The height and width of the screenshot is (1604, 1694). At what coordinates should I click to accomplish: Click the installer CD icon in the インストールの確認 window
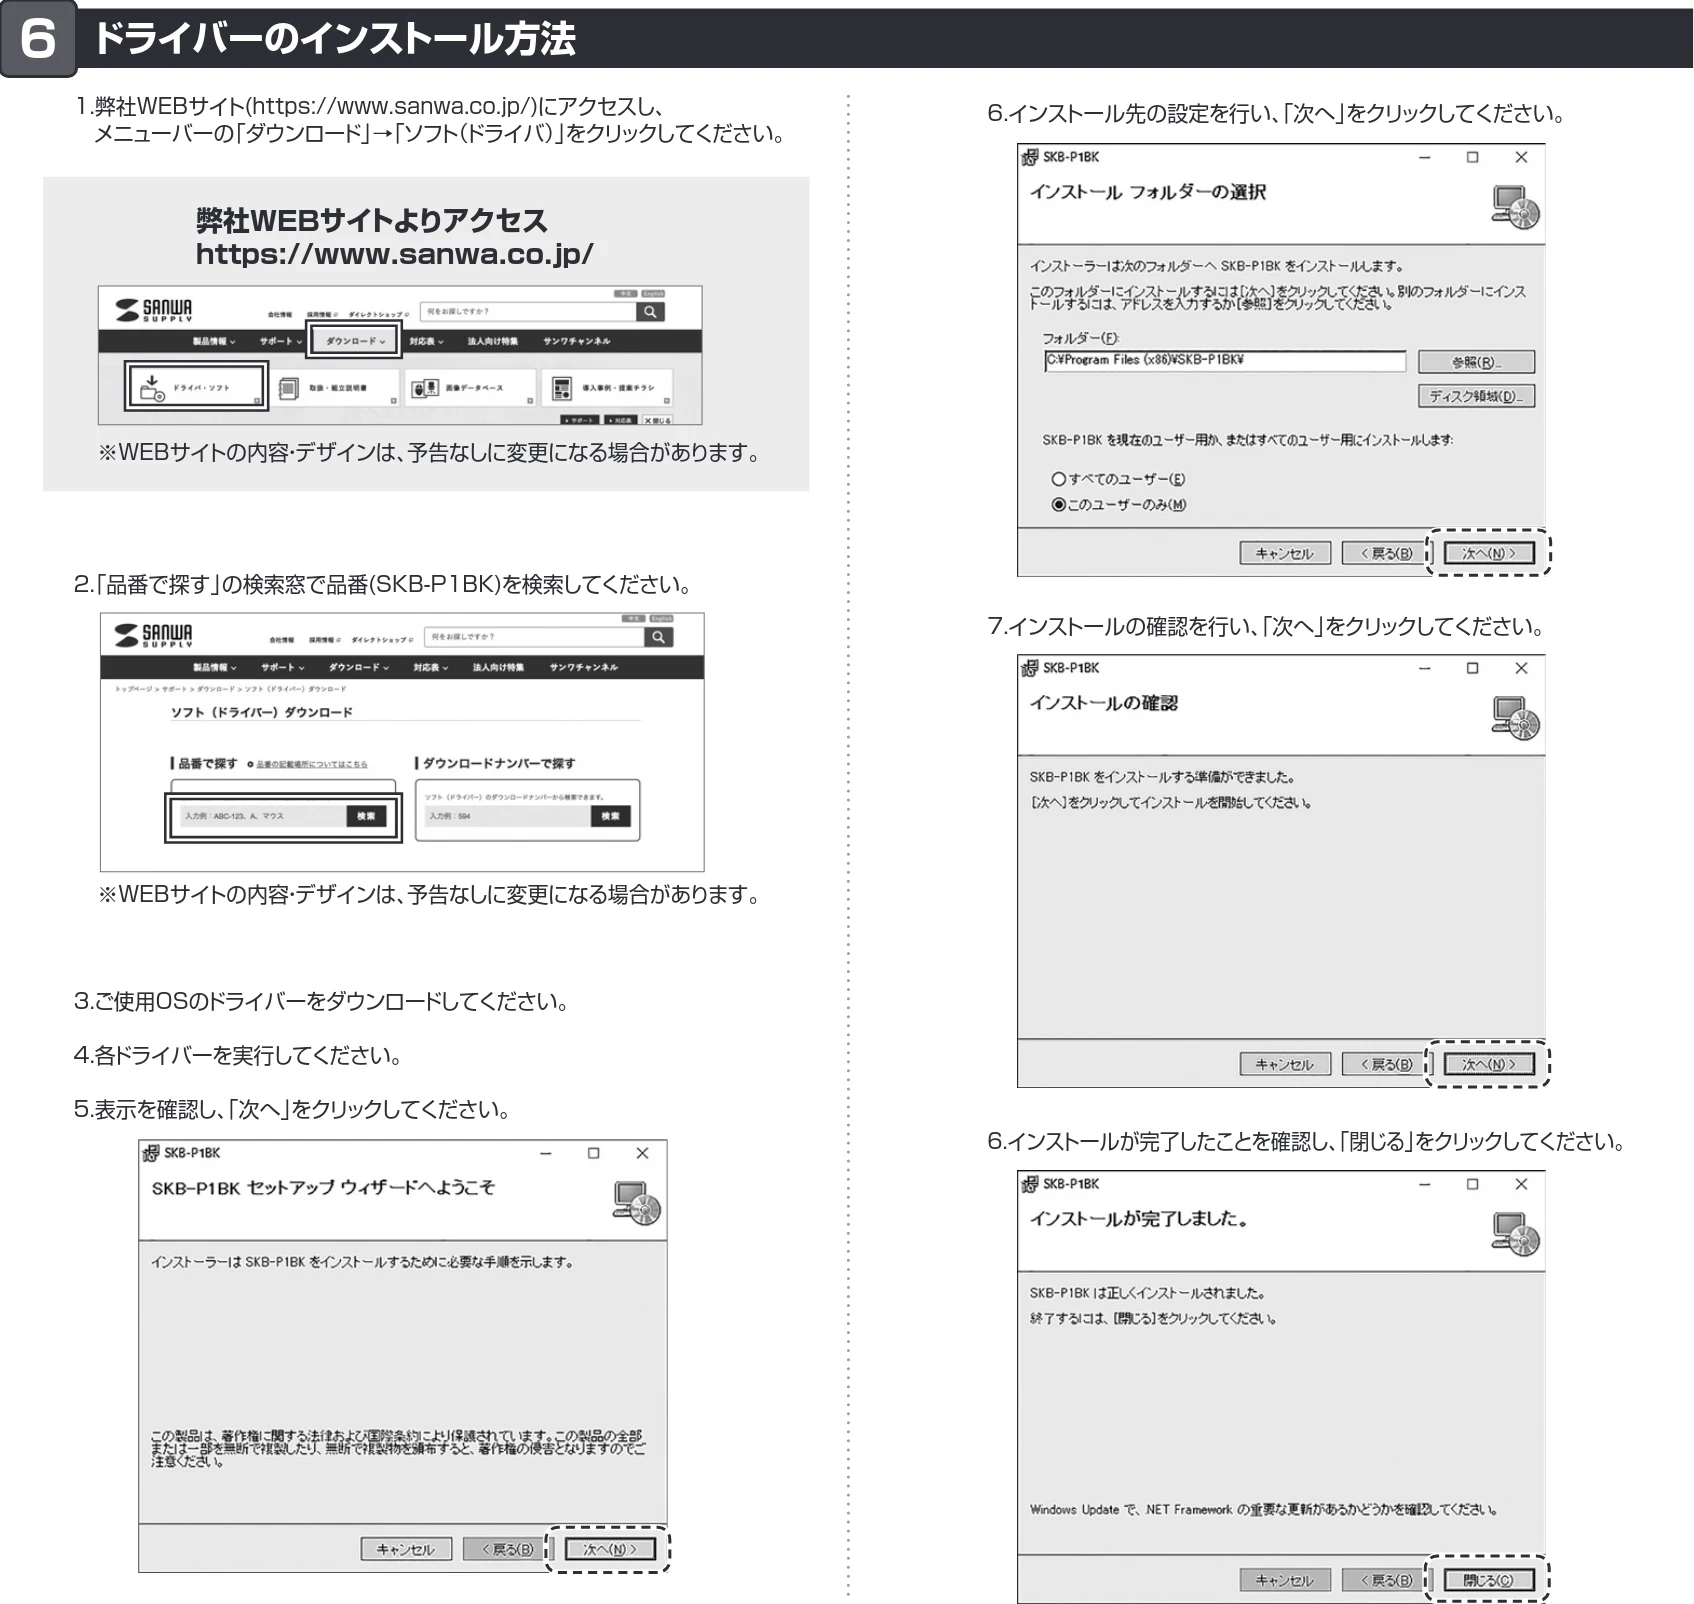tap(1515, 718)
